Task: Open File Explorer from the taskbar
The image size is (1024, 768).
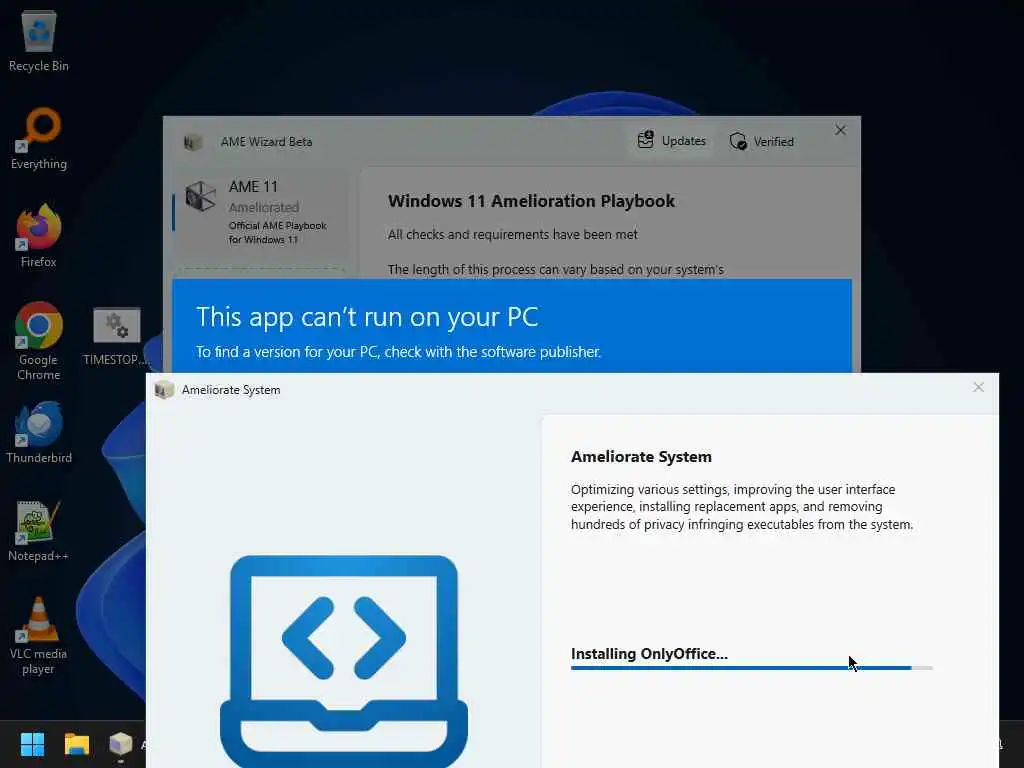Action: click(x=76, y=744)
